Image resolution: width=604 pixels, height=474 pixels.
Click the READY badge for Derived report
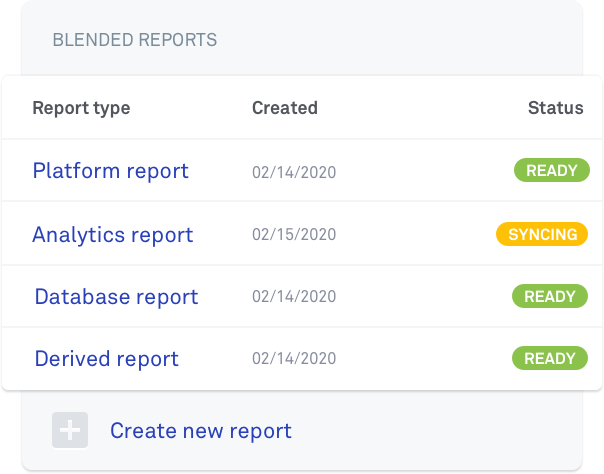[549, 359]
